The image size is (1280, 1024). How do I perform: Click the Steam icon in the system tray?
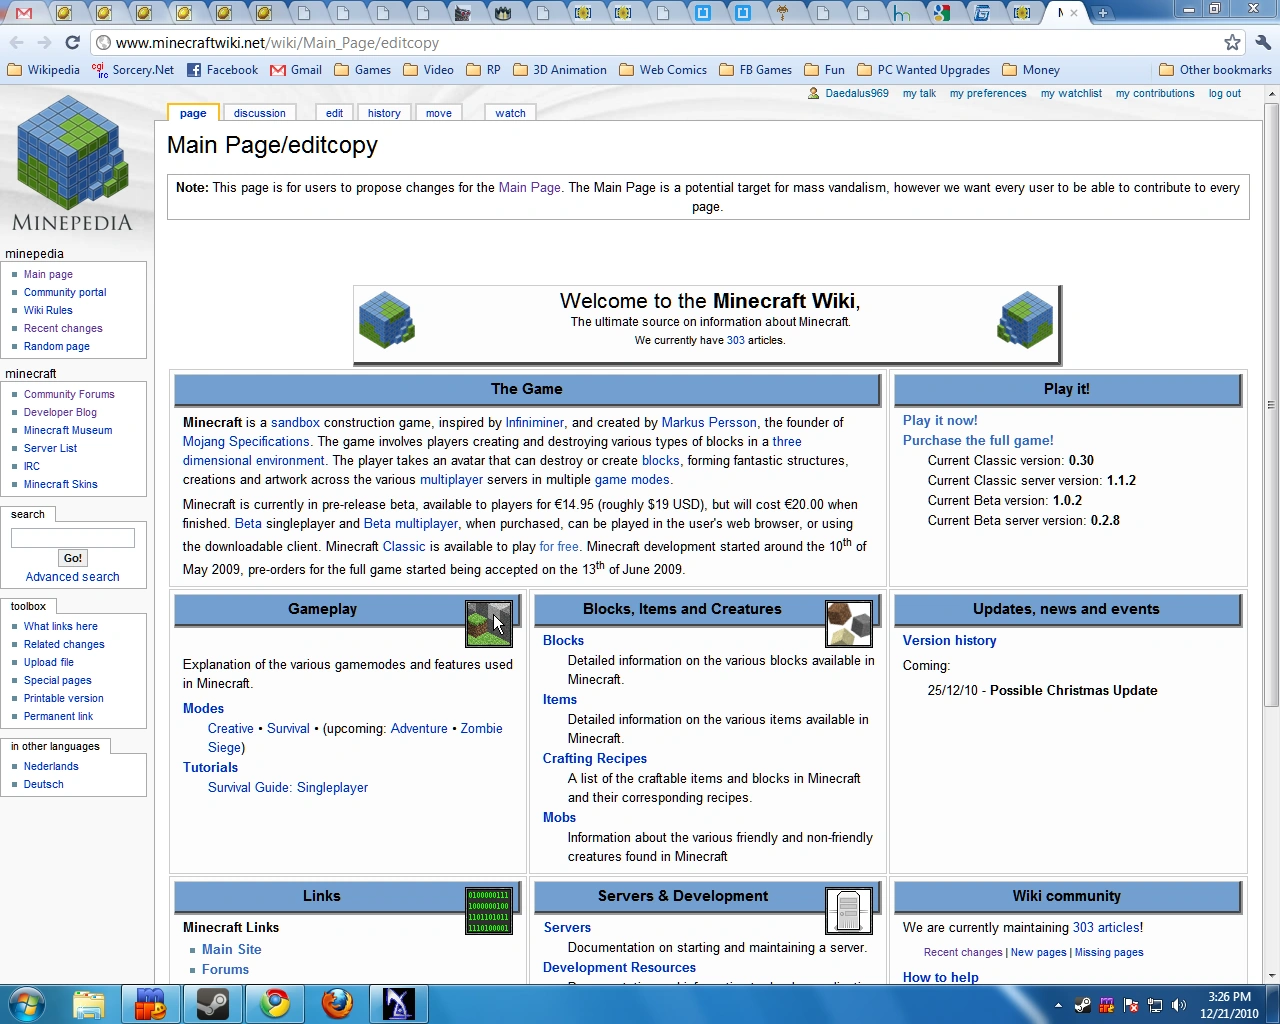(x=1083, y=1005)
